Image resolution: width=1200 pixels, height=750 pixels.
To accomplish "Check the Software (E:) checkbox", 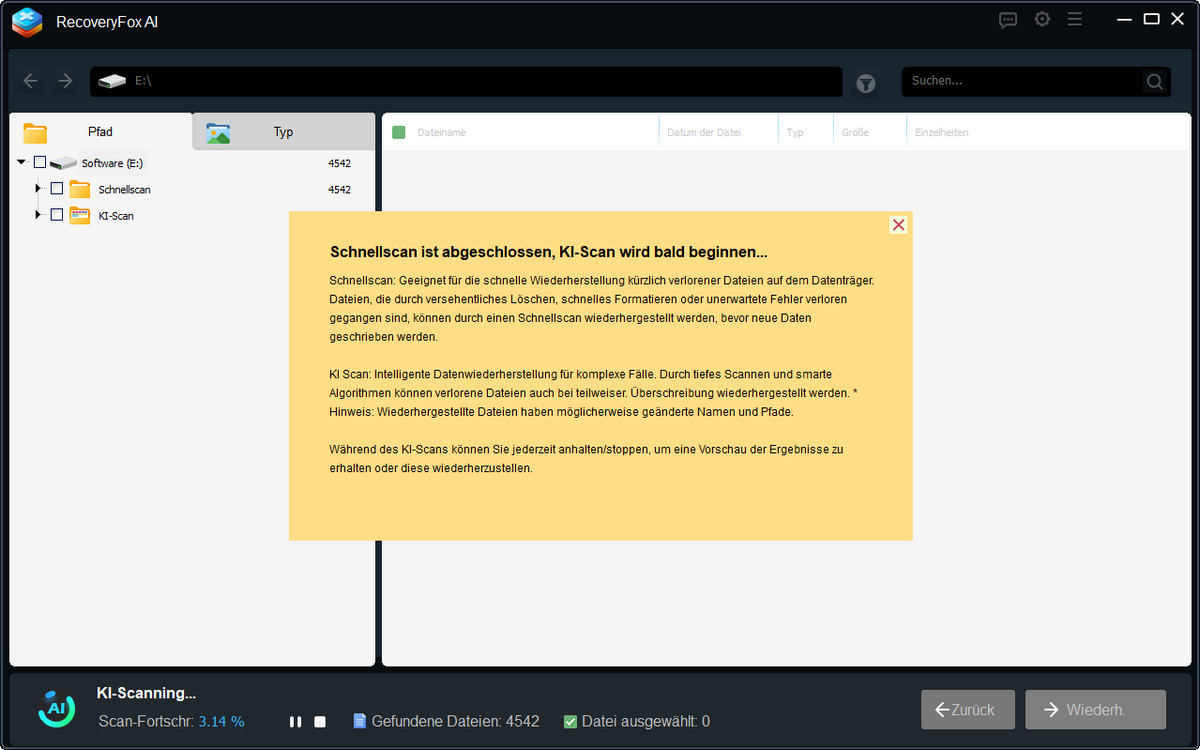I will click(40, 162).
